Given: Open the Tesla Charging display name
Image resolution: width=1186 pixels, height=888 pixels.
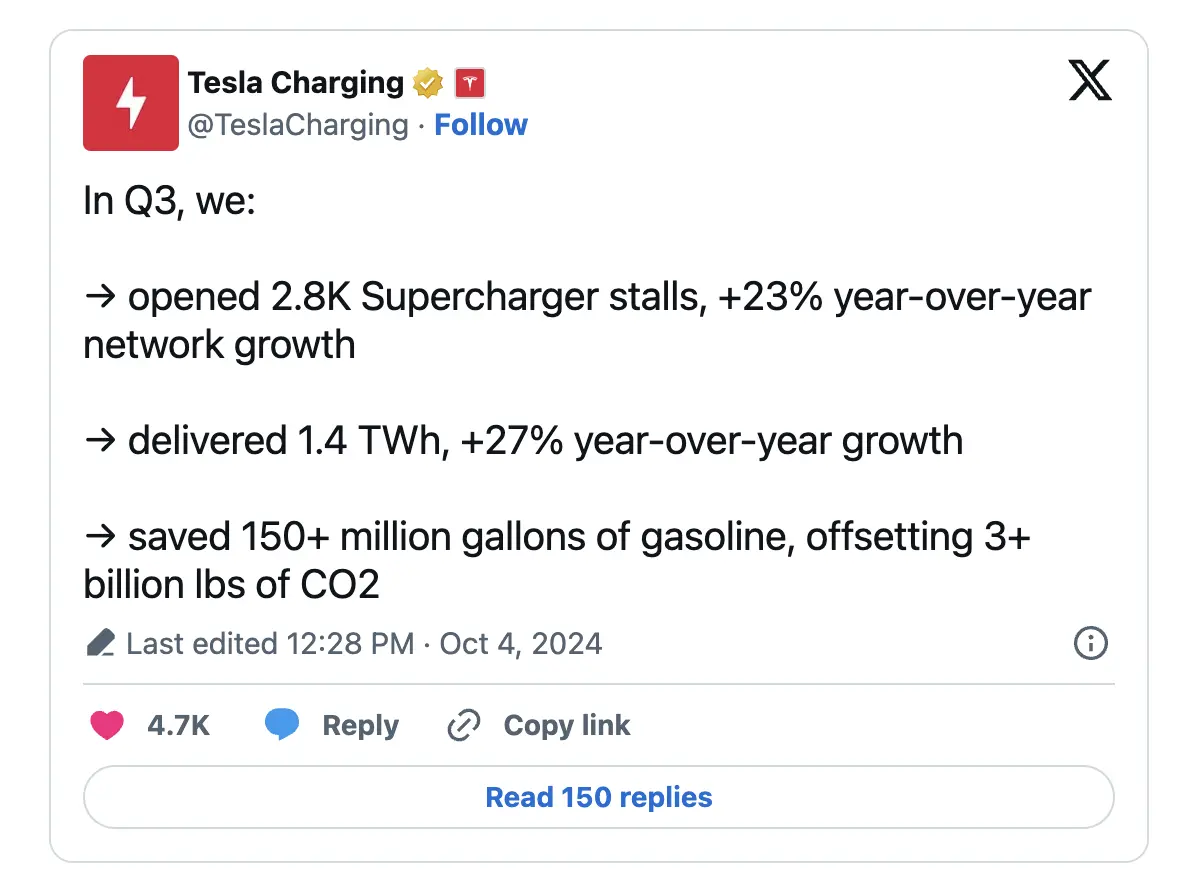Looking at the screenshot, I should (x=296, y=82).
